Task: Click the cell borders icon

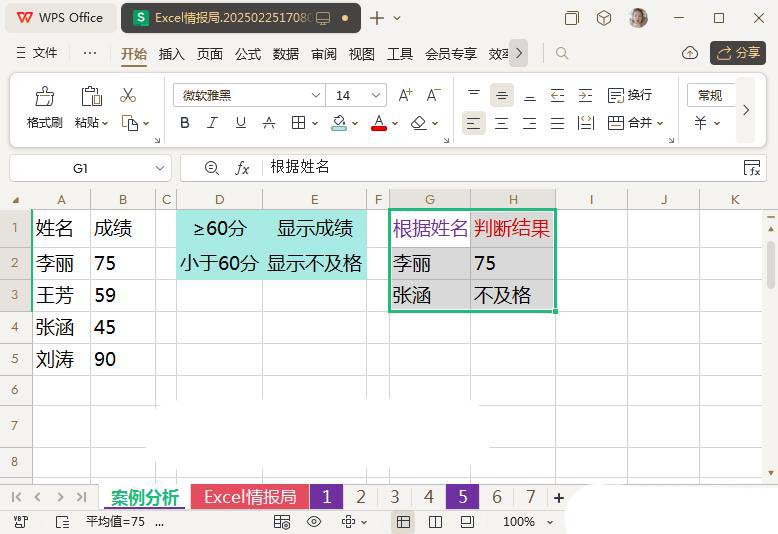Action: click(298, 123)
